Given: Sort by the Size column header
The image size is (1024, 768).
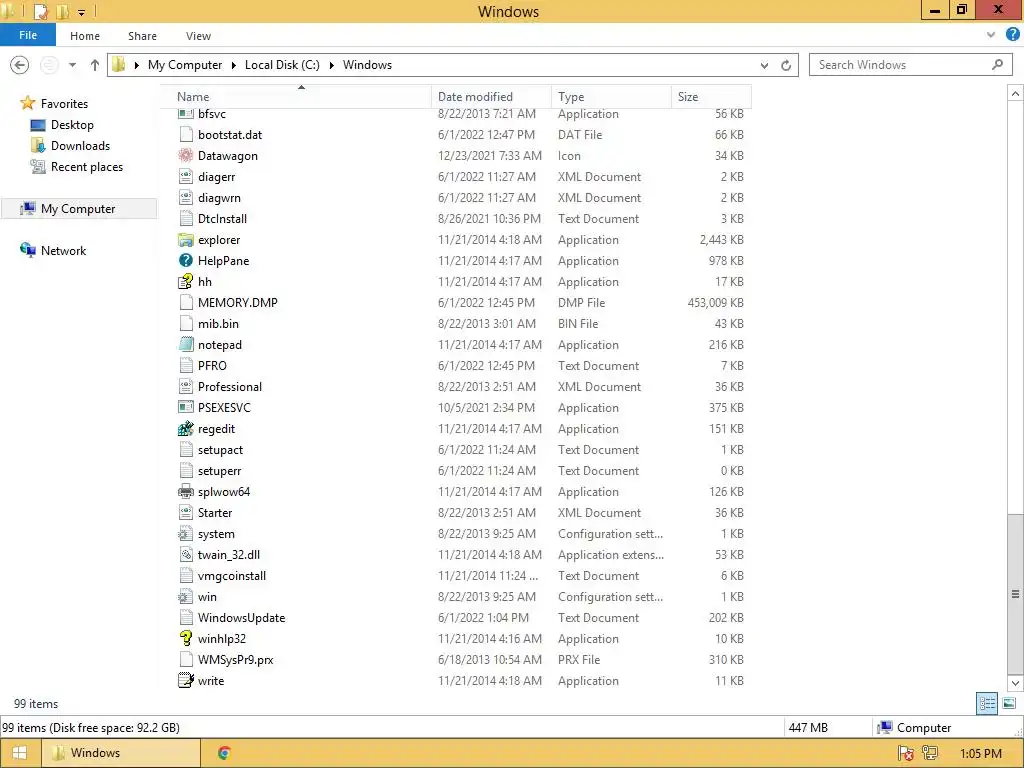Looking at the screenshot, I should pyautogui.click(x=711, y=97).
